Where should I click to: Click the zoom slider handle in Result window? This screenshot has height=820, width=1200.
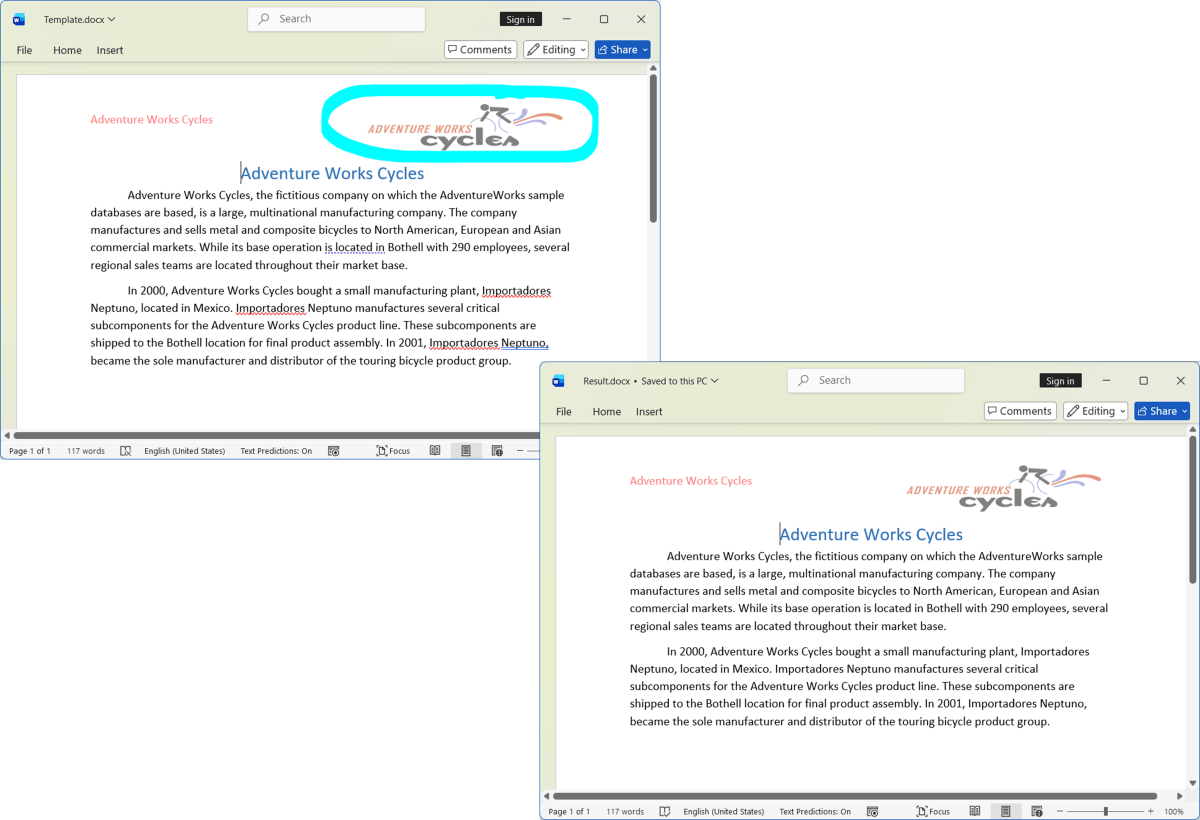(1106, 811)
